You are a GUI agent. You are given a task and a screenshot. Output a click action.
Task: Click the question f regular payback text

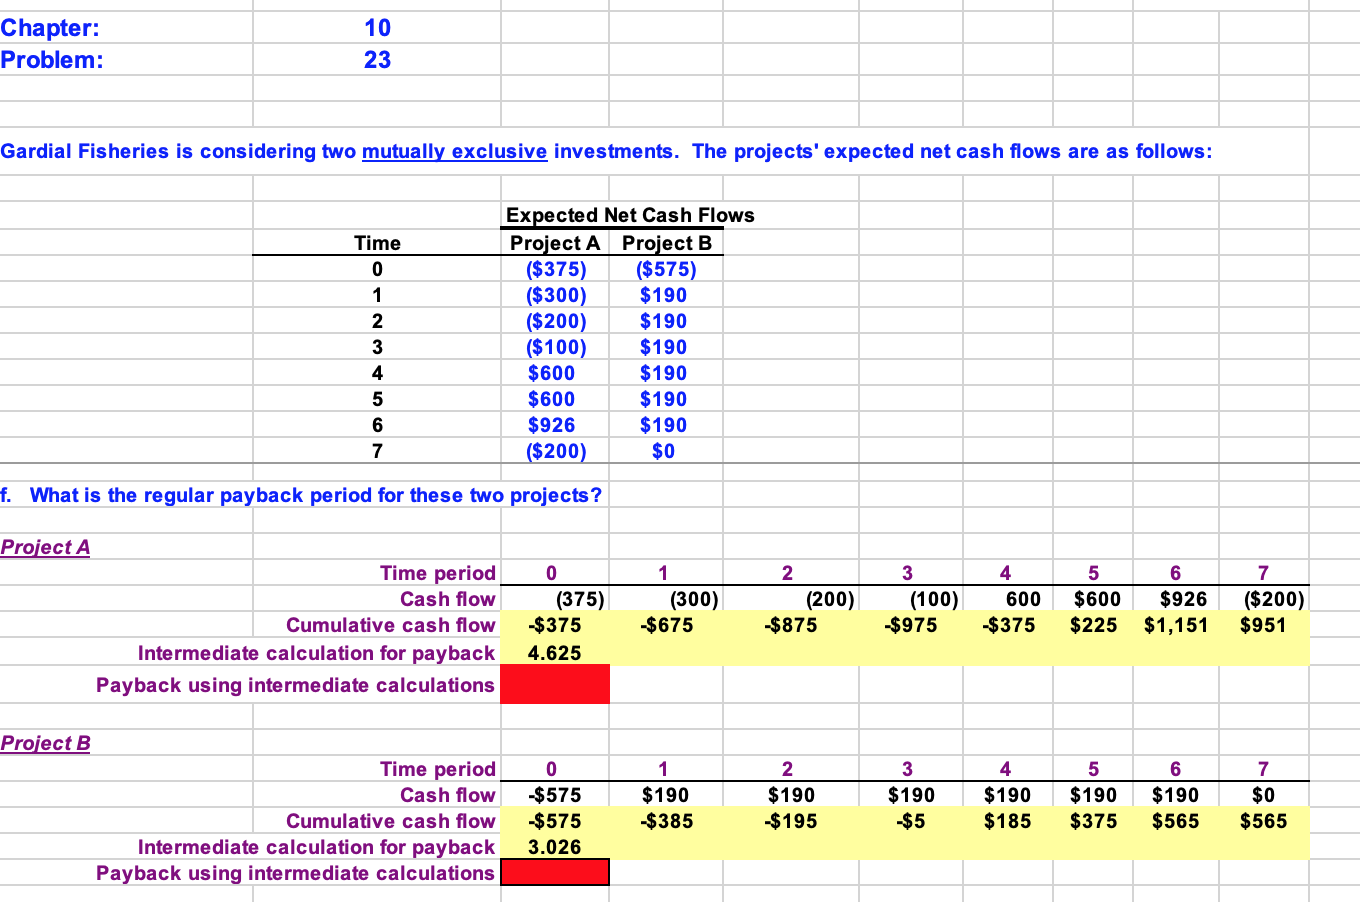[300, 495]
